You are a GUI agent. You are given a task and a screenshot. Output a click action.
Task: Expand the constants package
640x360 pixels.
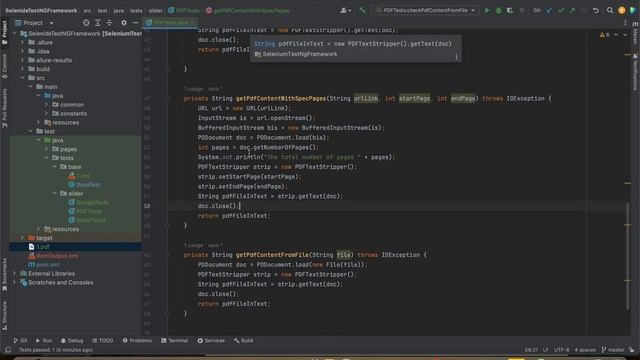point(47,113)
